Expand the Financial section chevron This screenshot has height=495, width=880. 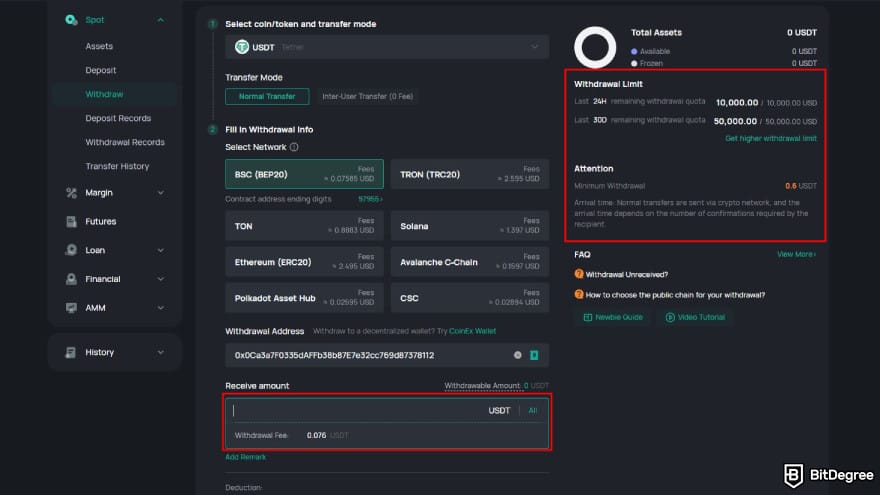click(161, 279)
